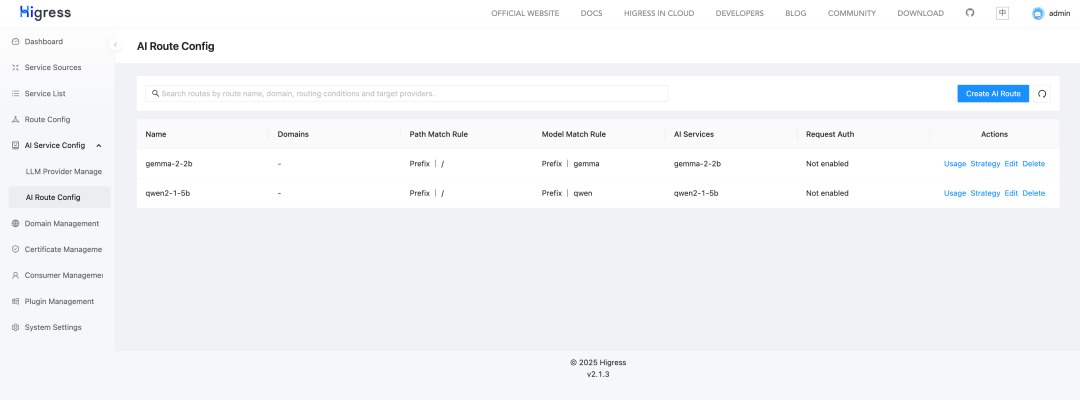Viewport: 1080px width, 400px height.
Task: Click the Service List sidebar icon
Action: 16,94
